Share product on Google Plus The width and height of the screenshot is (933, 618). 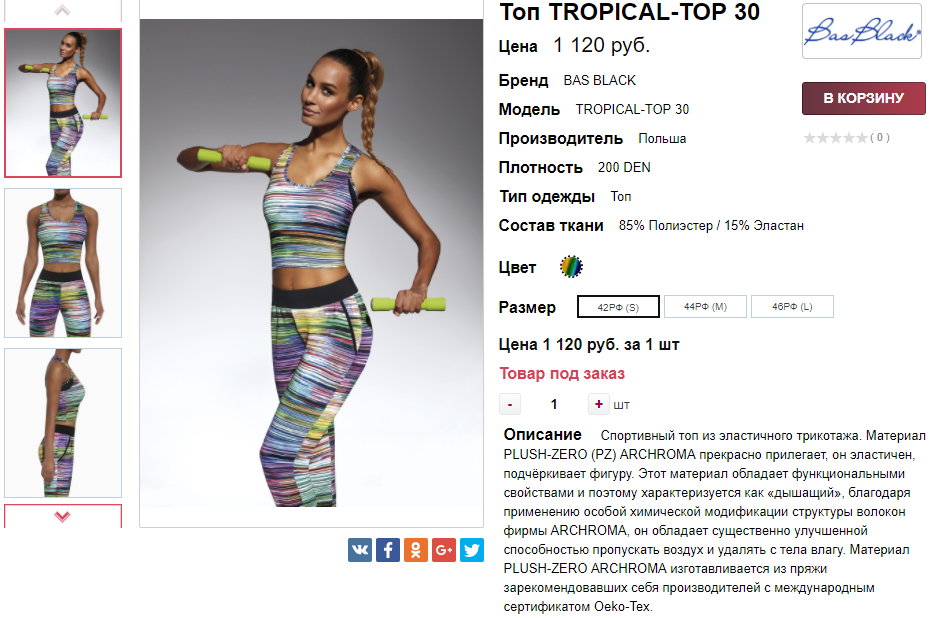pos(443,550)
